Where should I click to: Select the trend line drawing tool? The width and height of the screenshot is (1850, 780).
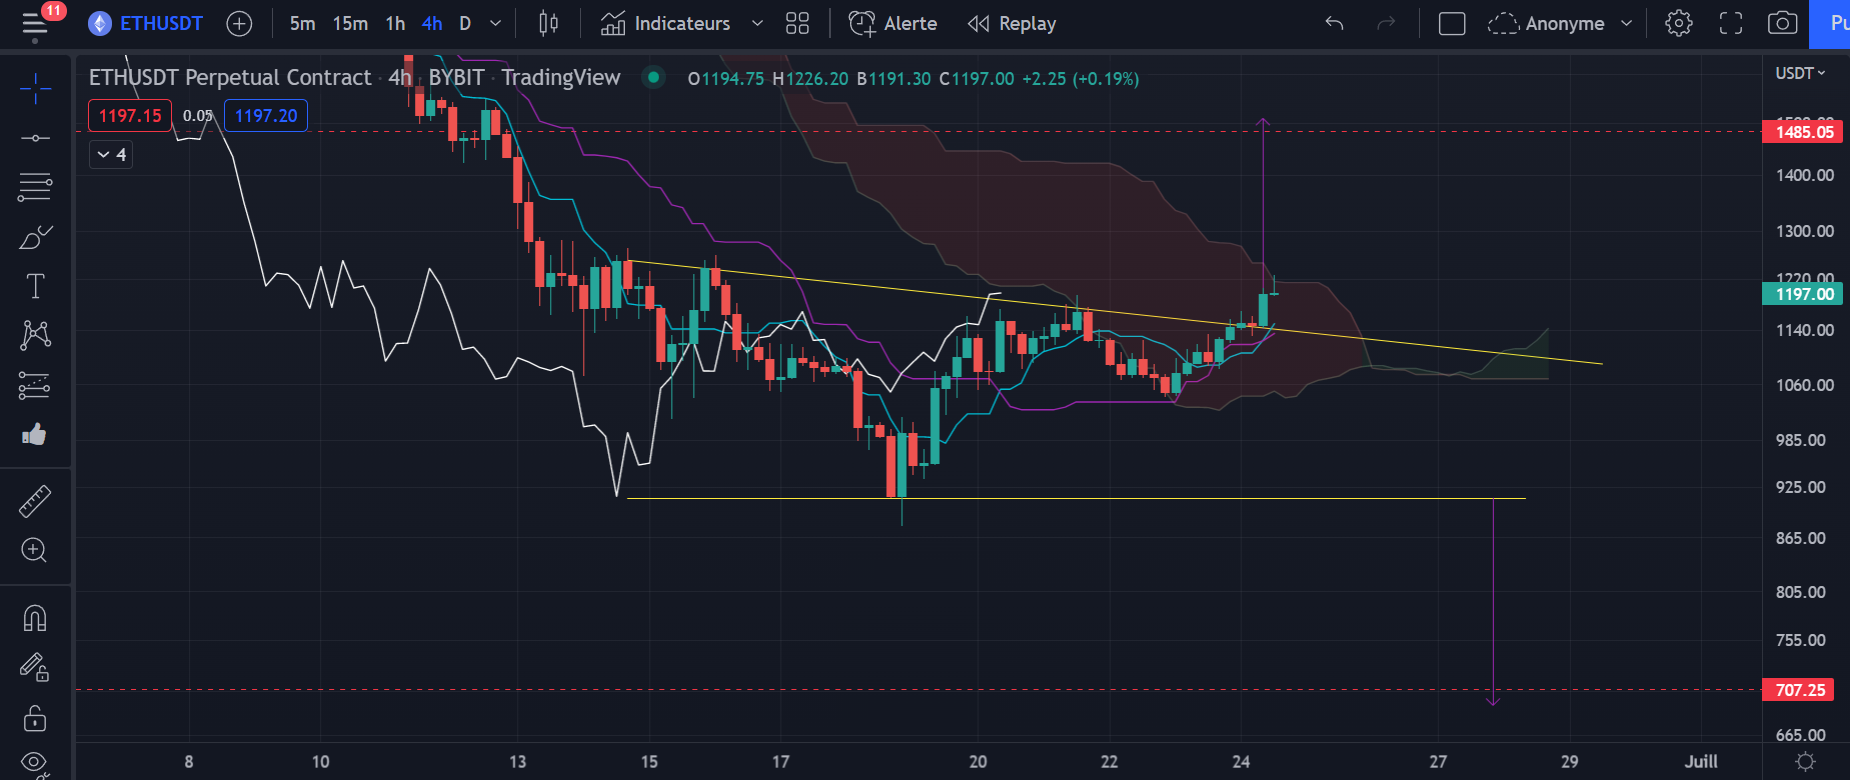[35, 137]
